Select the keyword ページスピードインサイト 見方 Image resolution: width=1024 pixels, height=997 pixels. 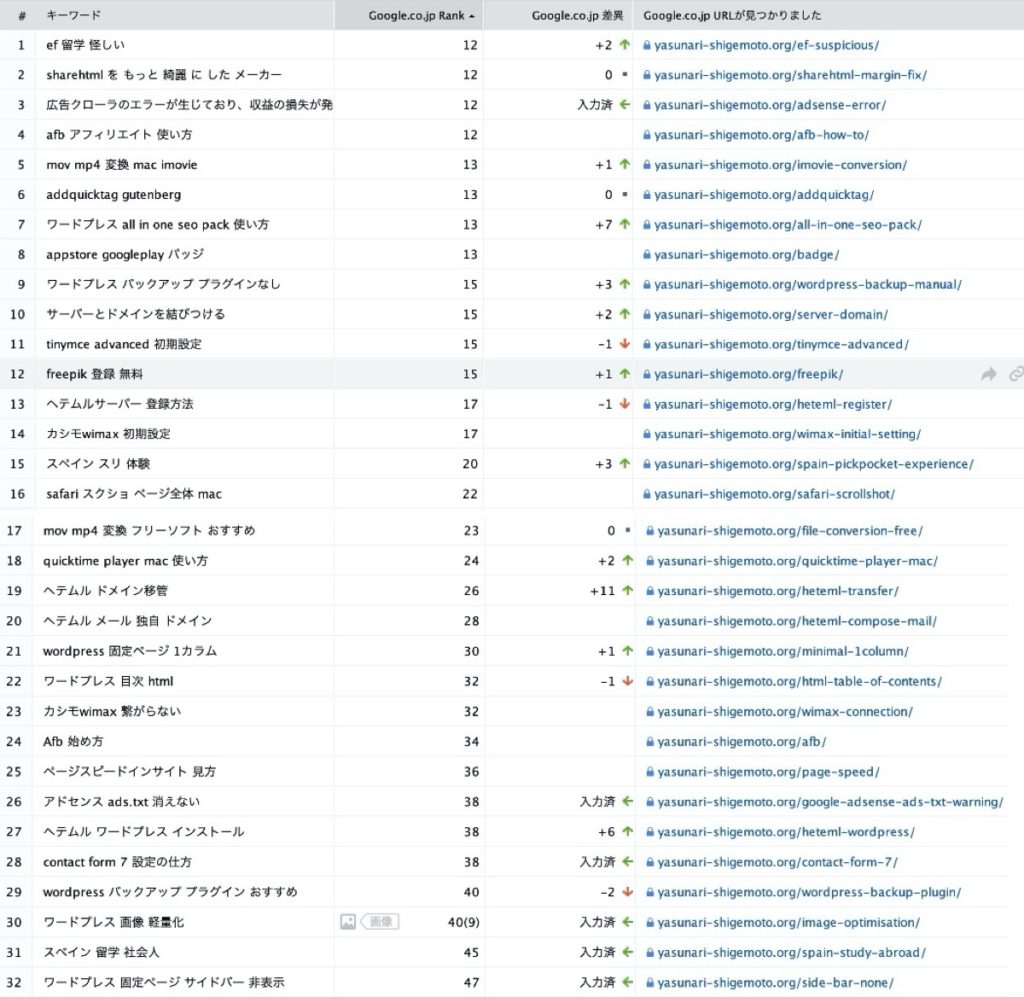point(129,772)
